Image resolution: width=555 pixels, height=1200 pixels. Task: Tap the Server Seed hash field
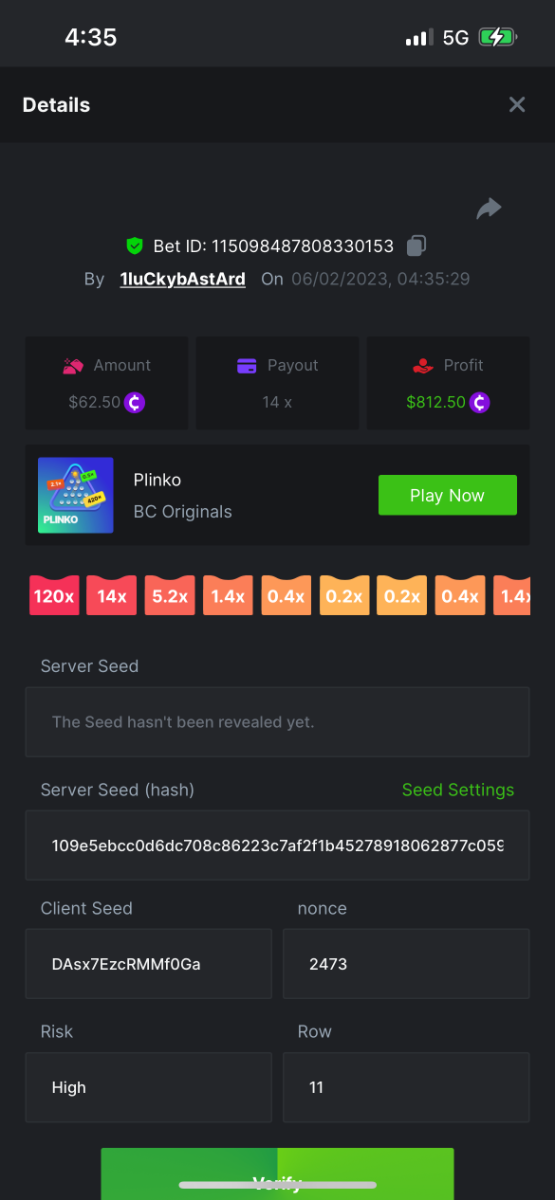coord(277,846)
